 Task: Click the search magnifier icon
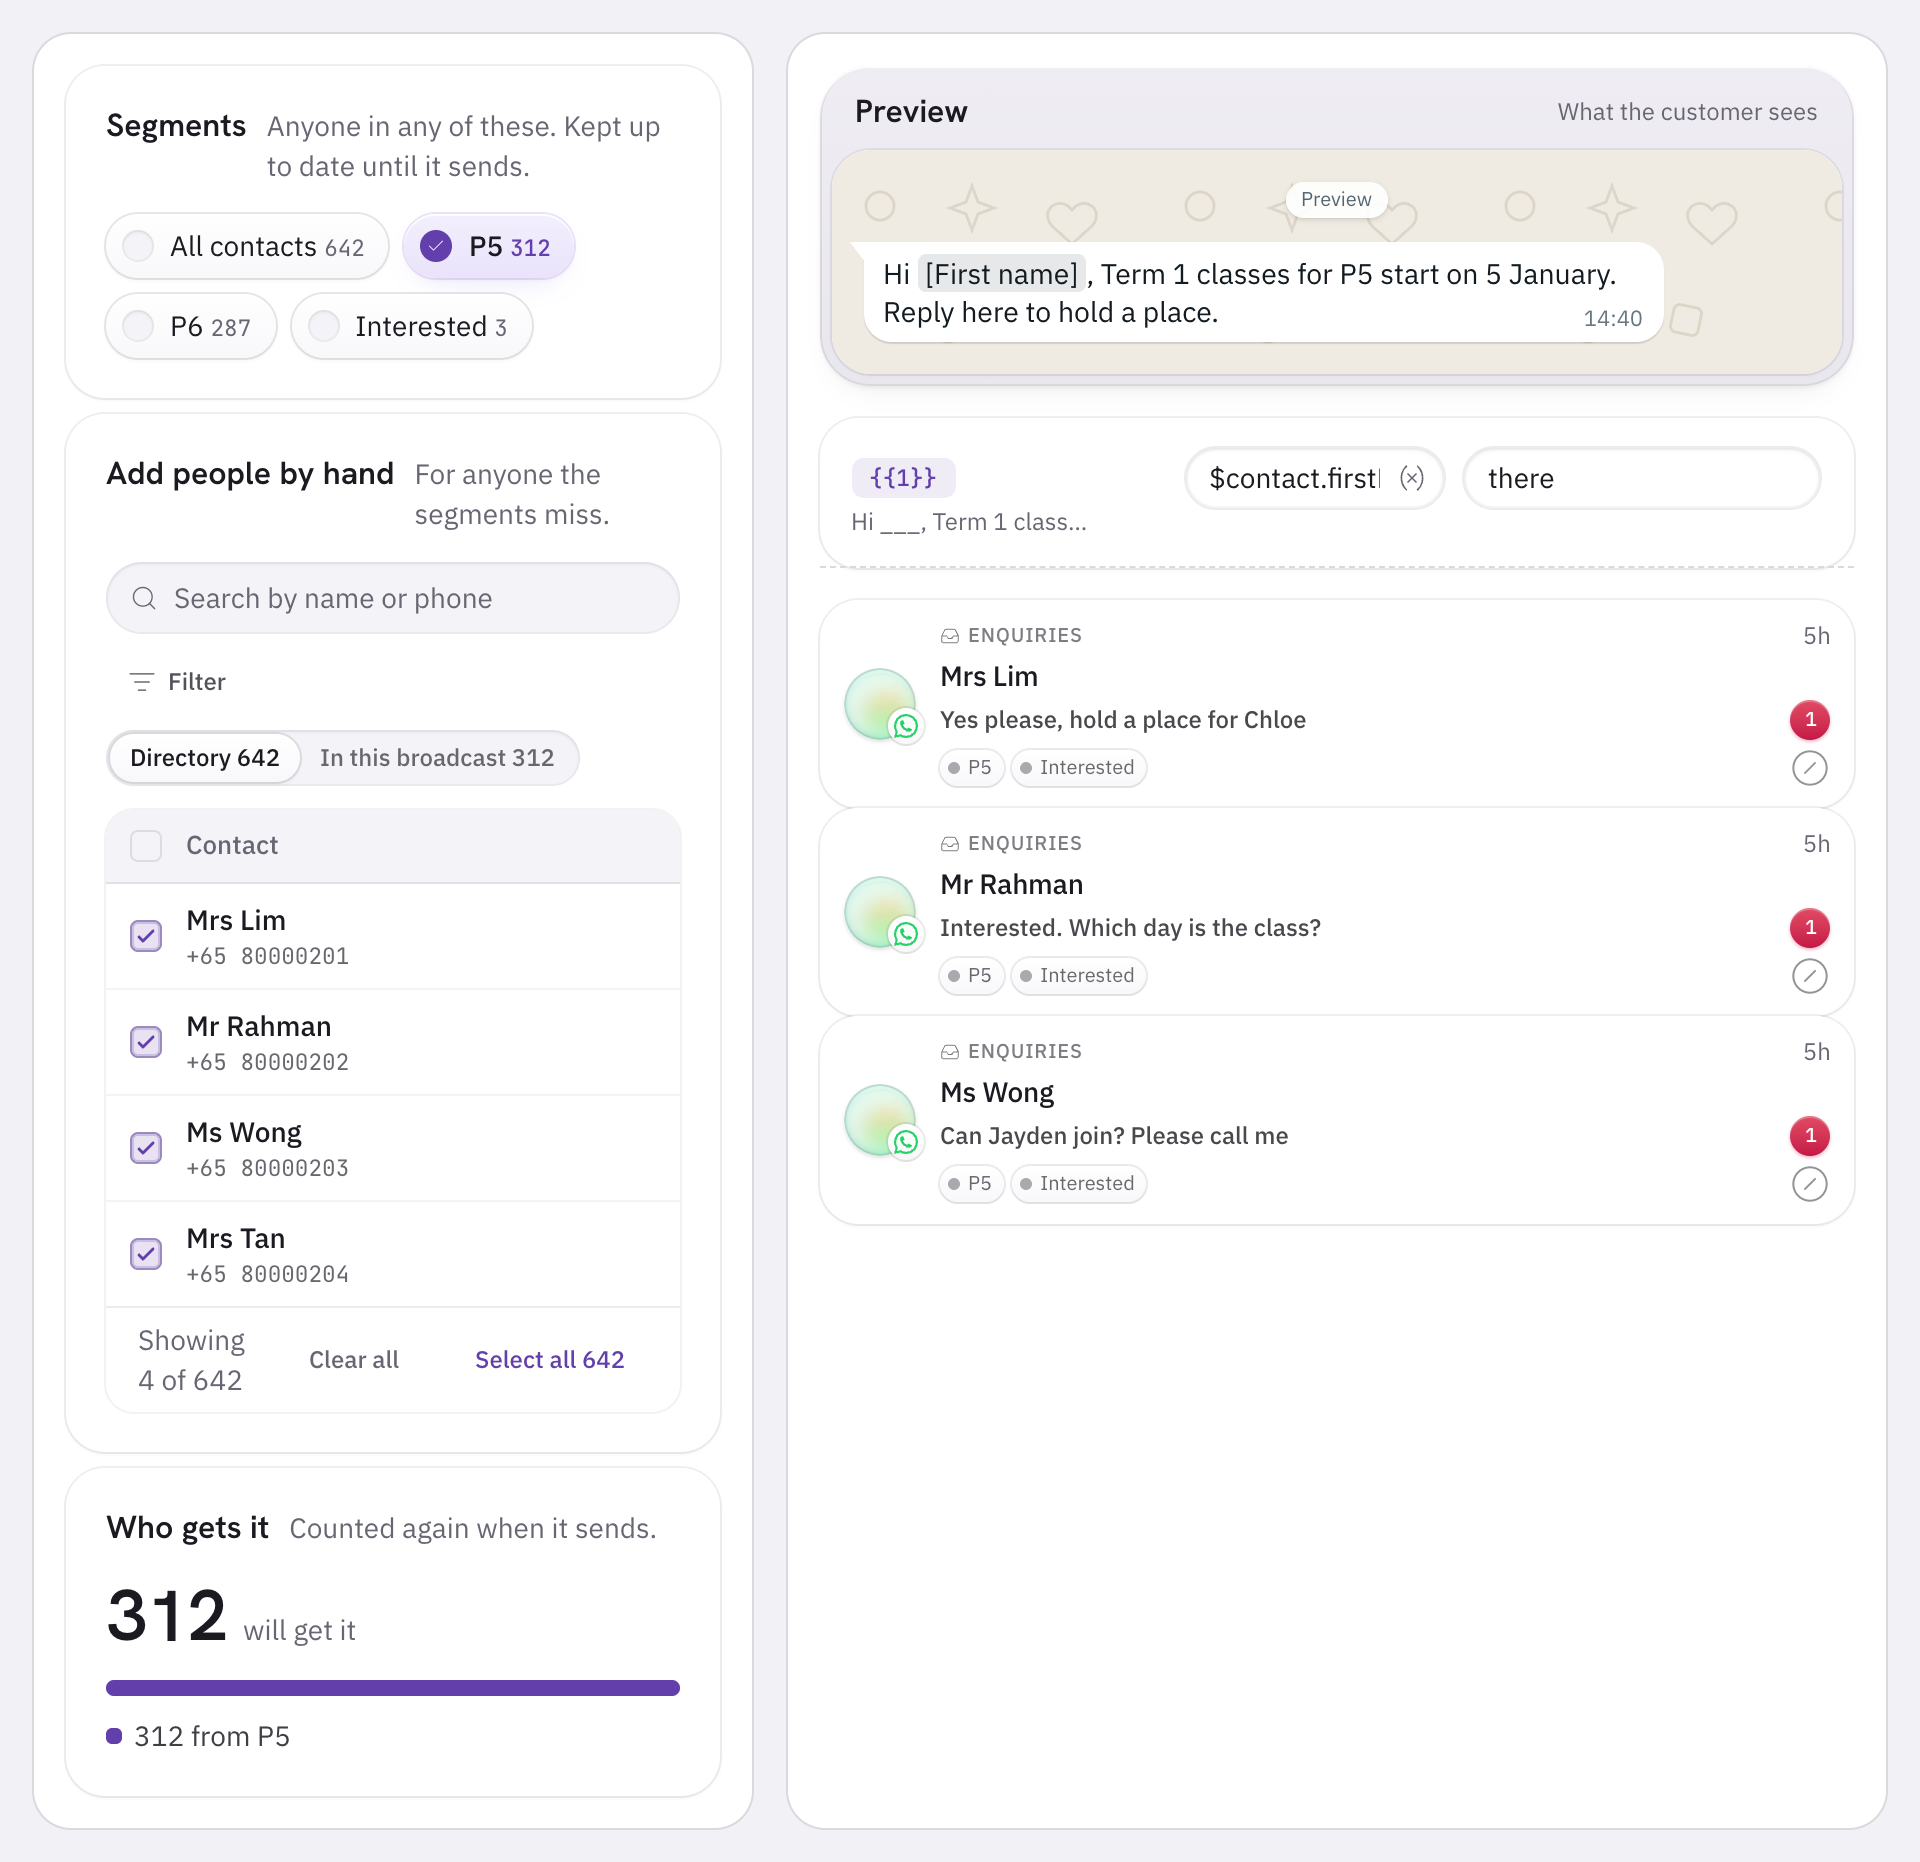(144, 598)
